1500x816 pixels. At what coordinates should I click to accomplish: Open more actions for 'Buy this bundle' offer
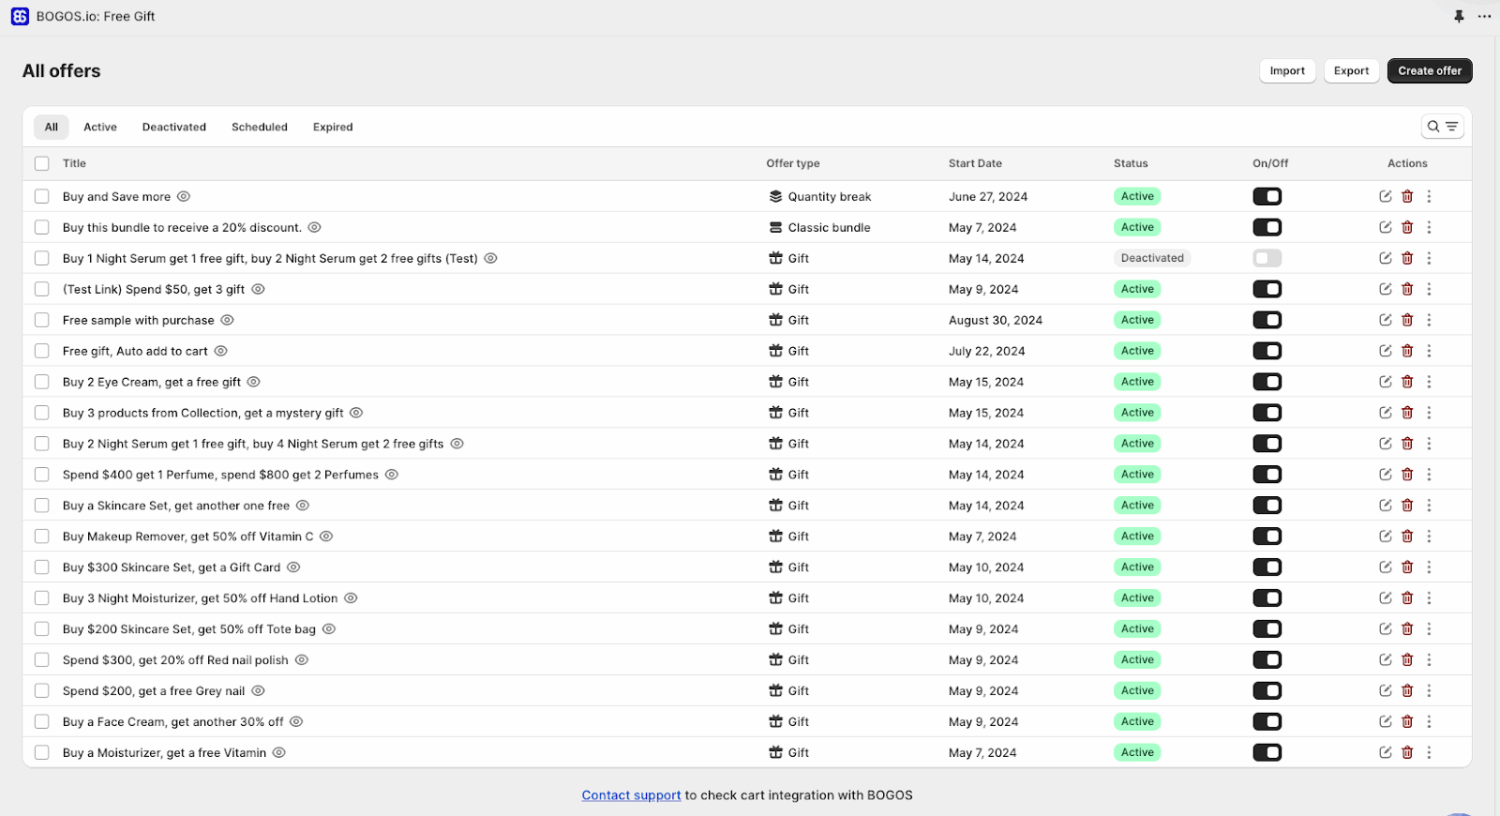tap(1429, 228)
